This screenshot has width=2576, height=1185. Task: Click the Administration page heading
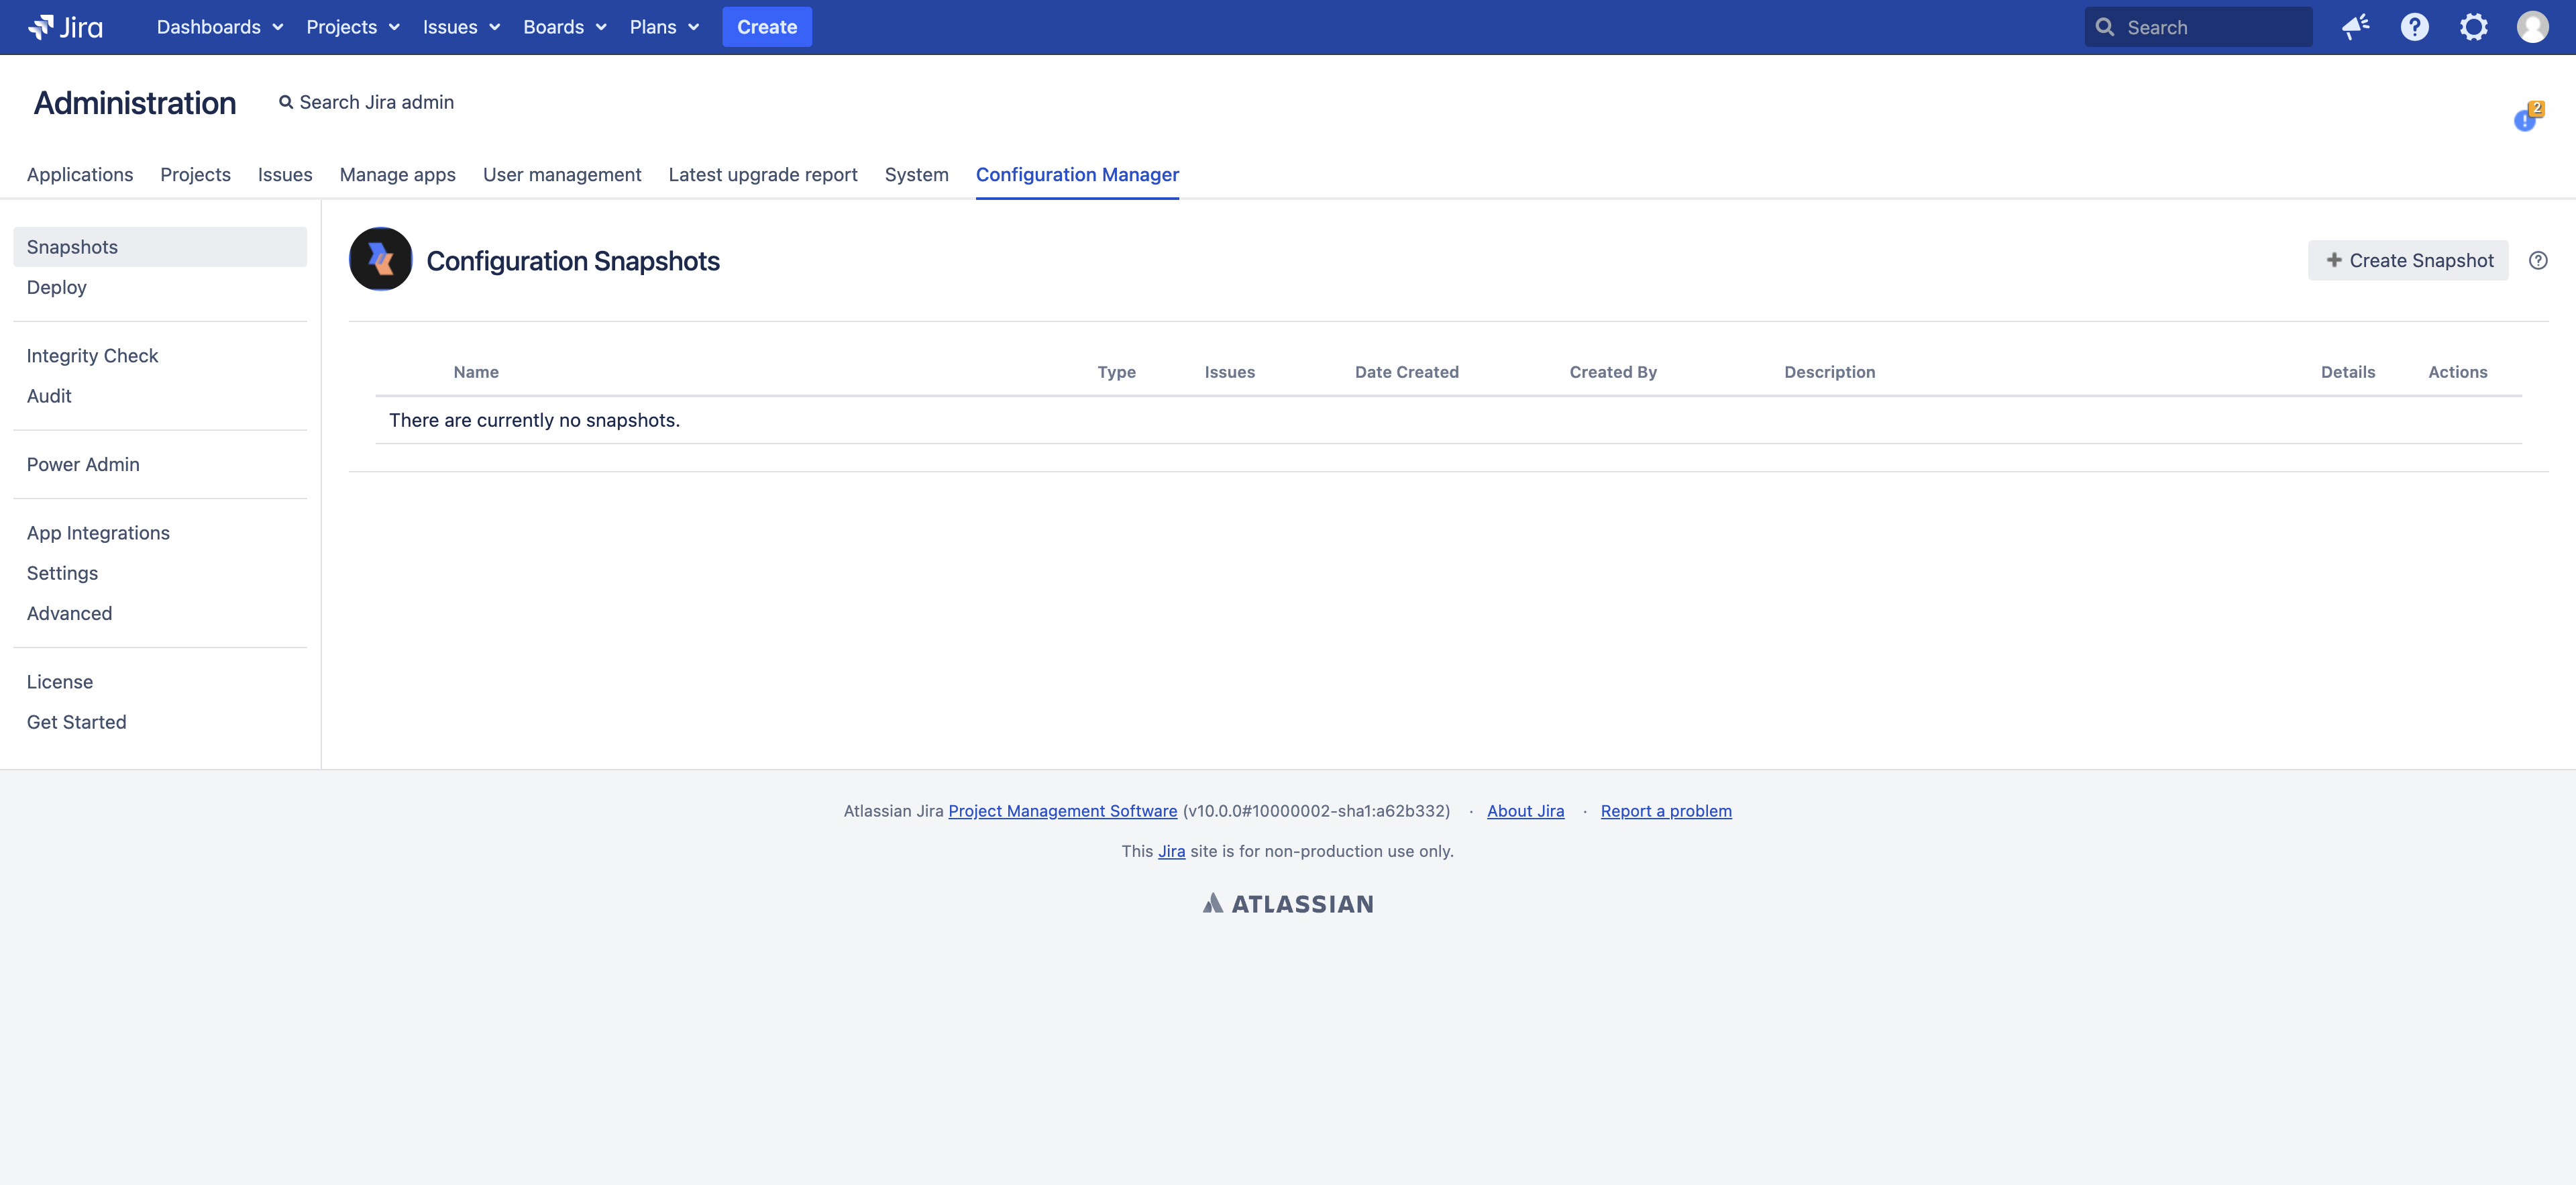[135, 103]
